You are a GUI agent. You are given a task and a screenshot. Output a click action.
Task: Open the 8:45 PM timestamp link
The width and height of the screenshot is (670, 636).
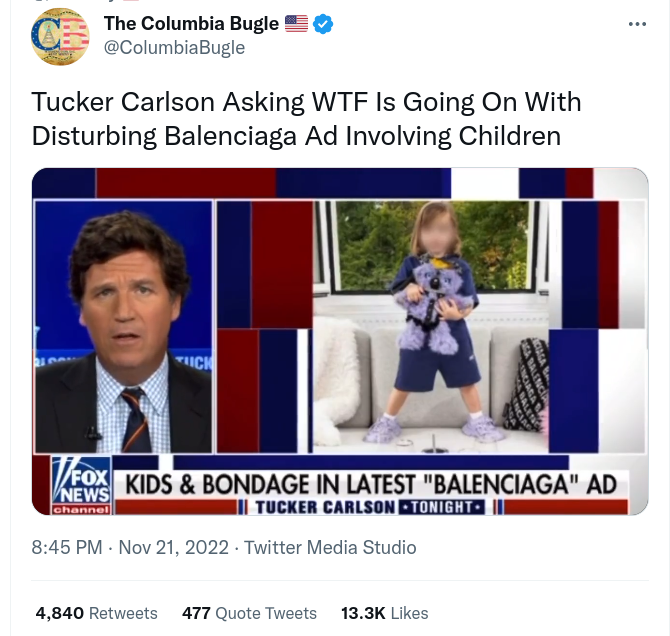point(67,547)
